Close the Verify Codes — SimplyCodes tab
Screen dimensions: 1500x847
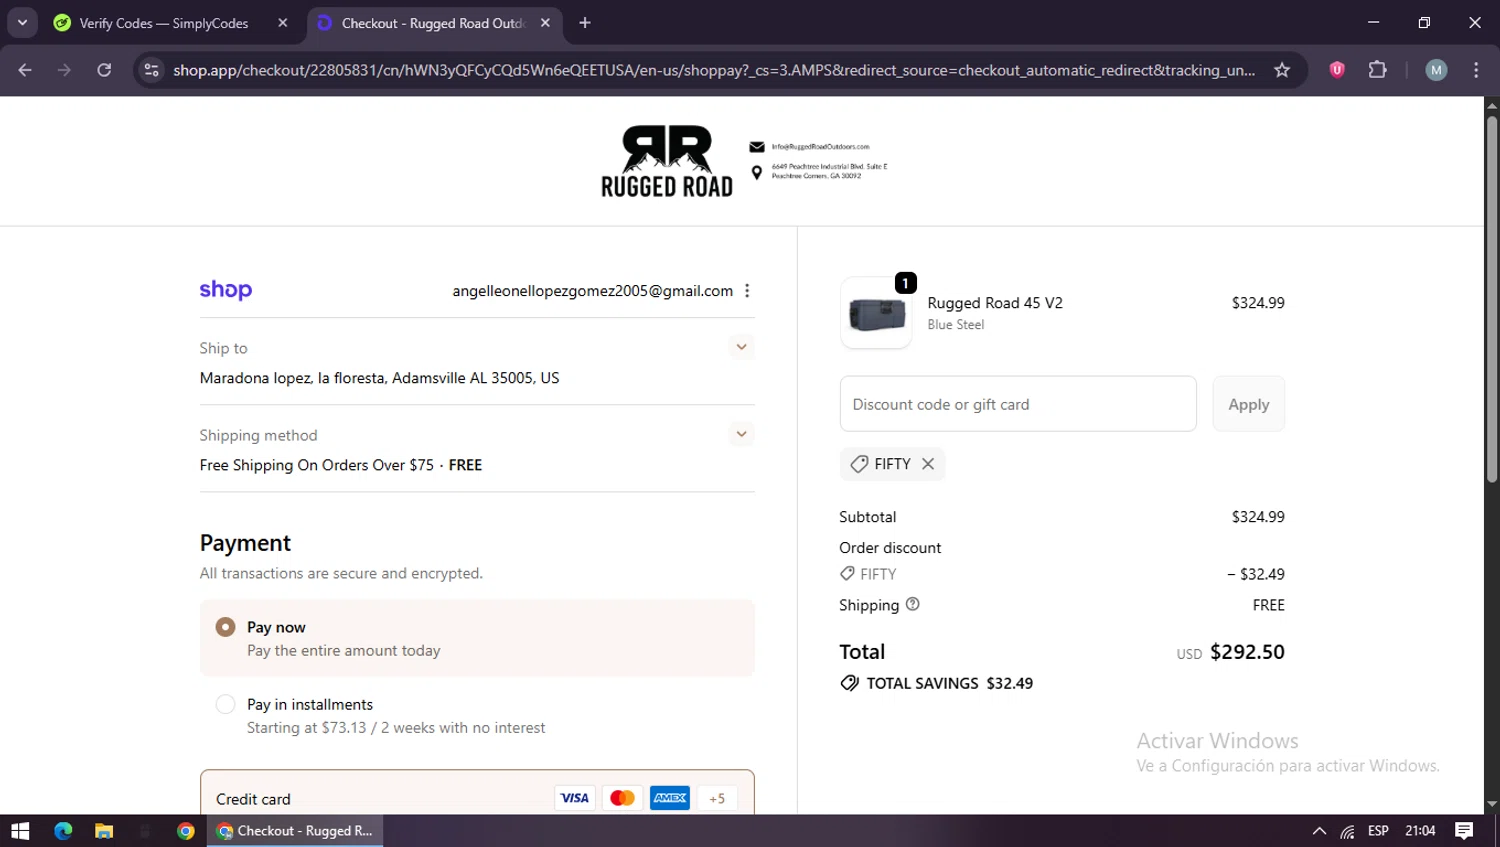click(x=283, y=23)
